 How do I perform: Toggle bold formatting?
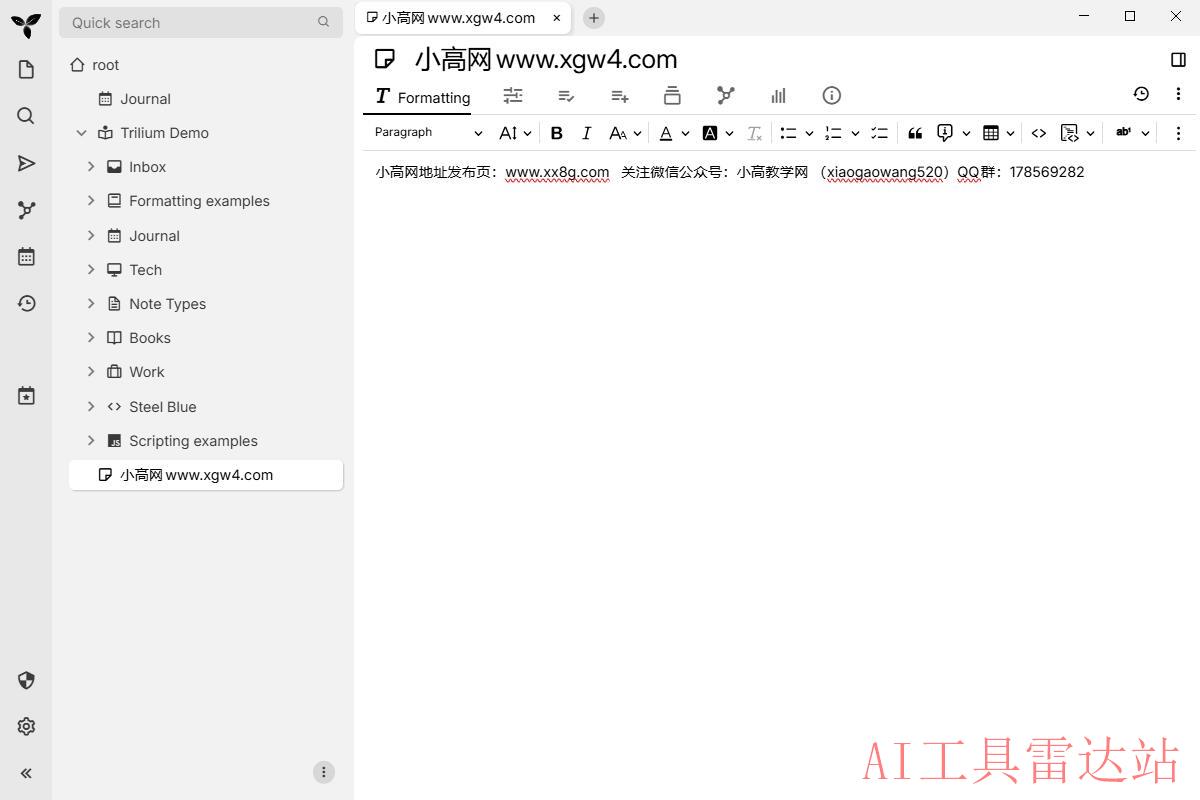(x=557, y=133)
